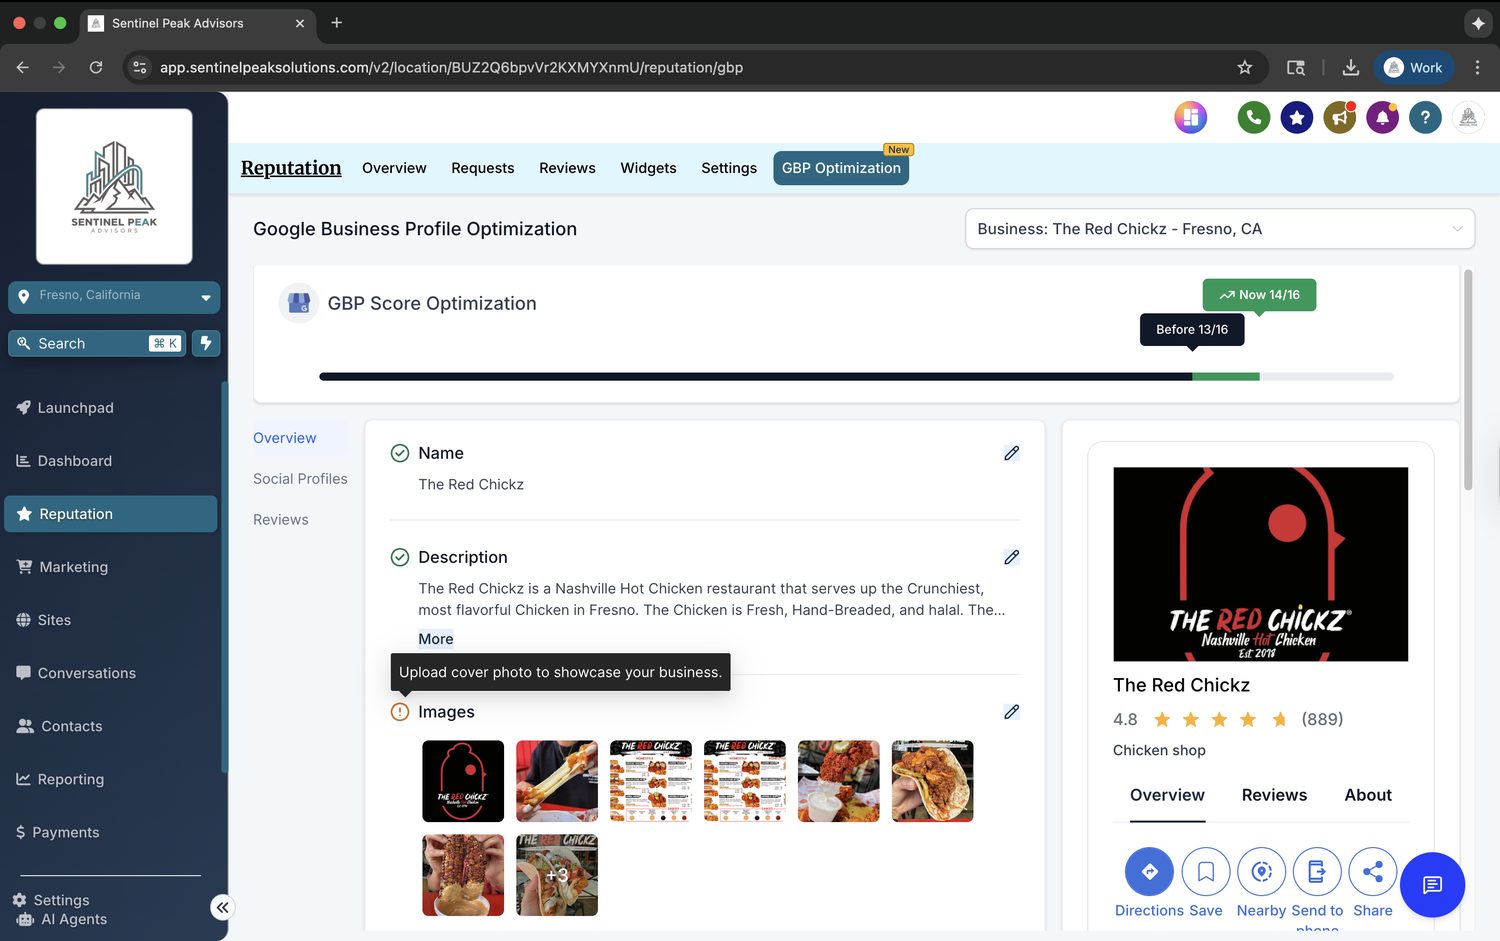Viewport: 1500px width, 941px height.
Task: Open the account avatar in header
Action: pos(1468,118)
